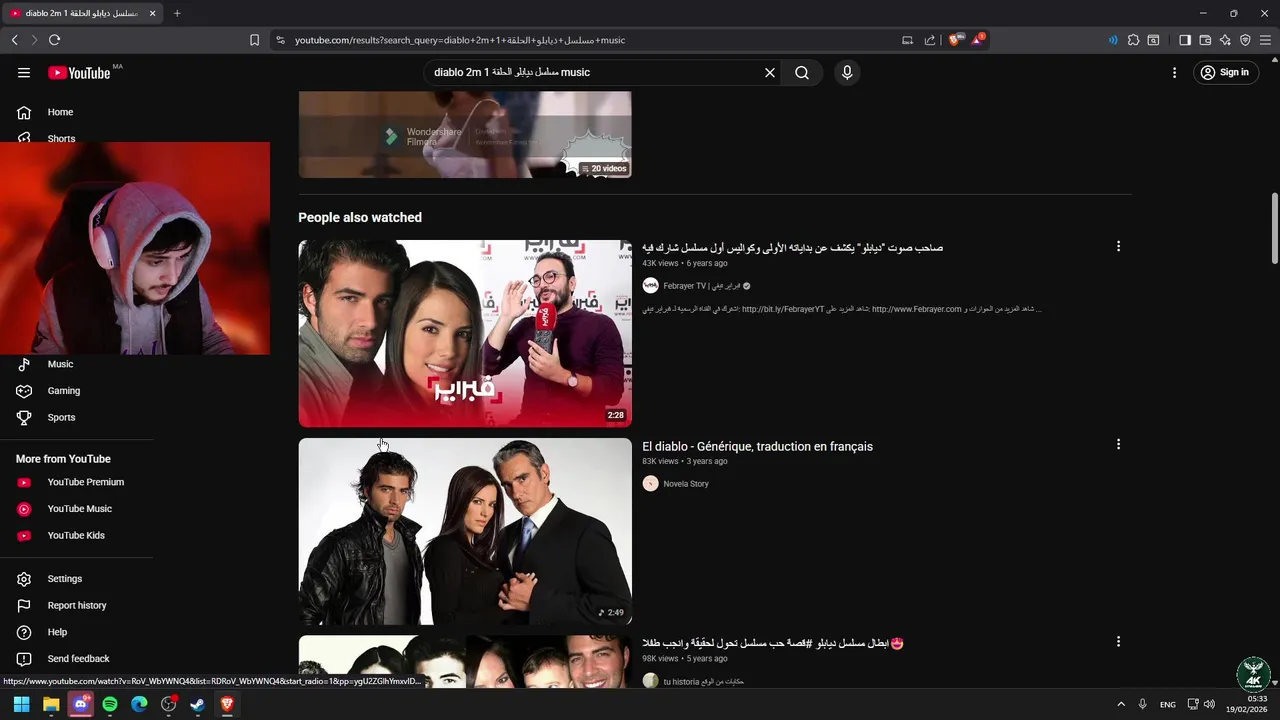Open options menu for 98K views video
The image size is (1280, 720).
[1118, 642]
